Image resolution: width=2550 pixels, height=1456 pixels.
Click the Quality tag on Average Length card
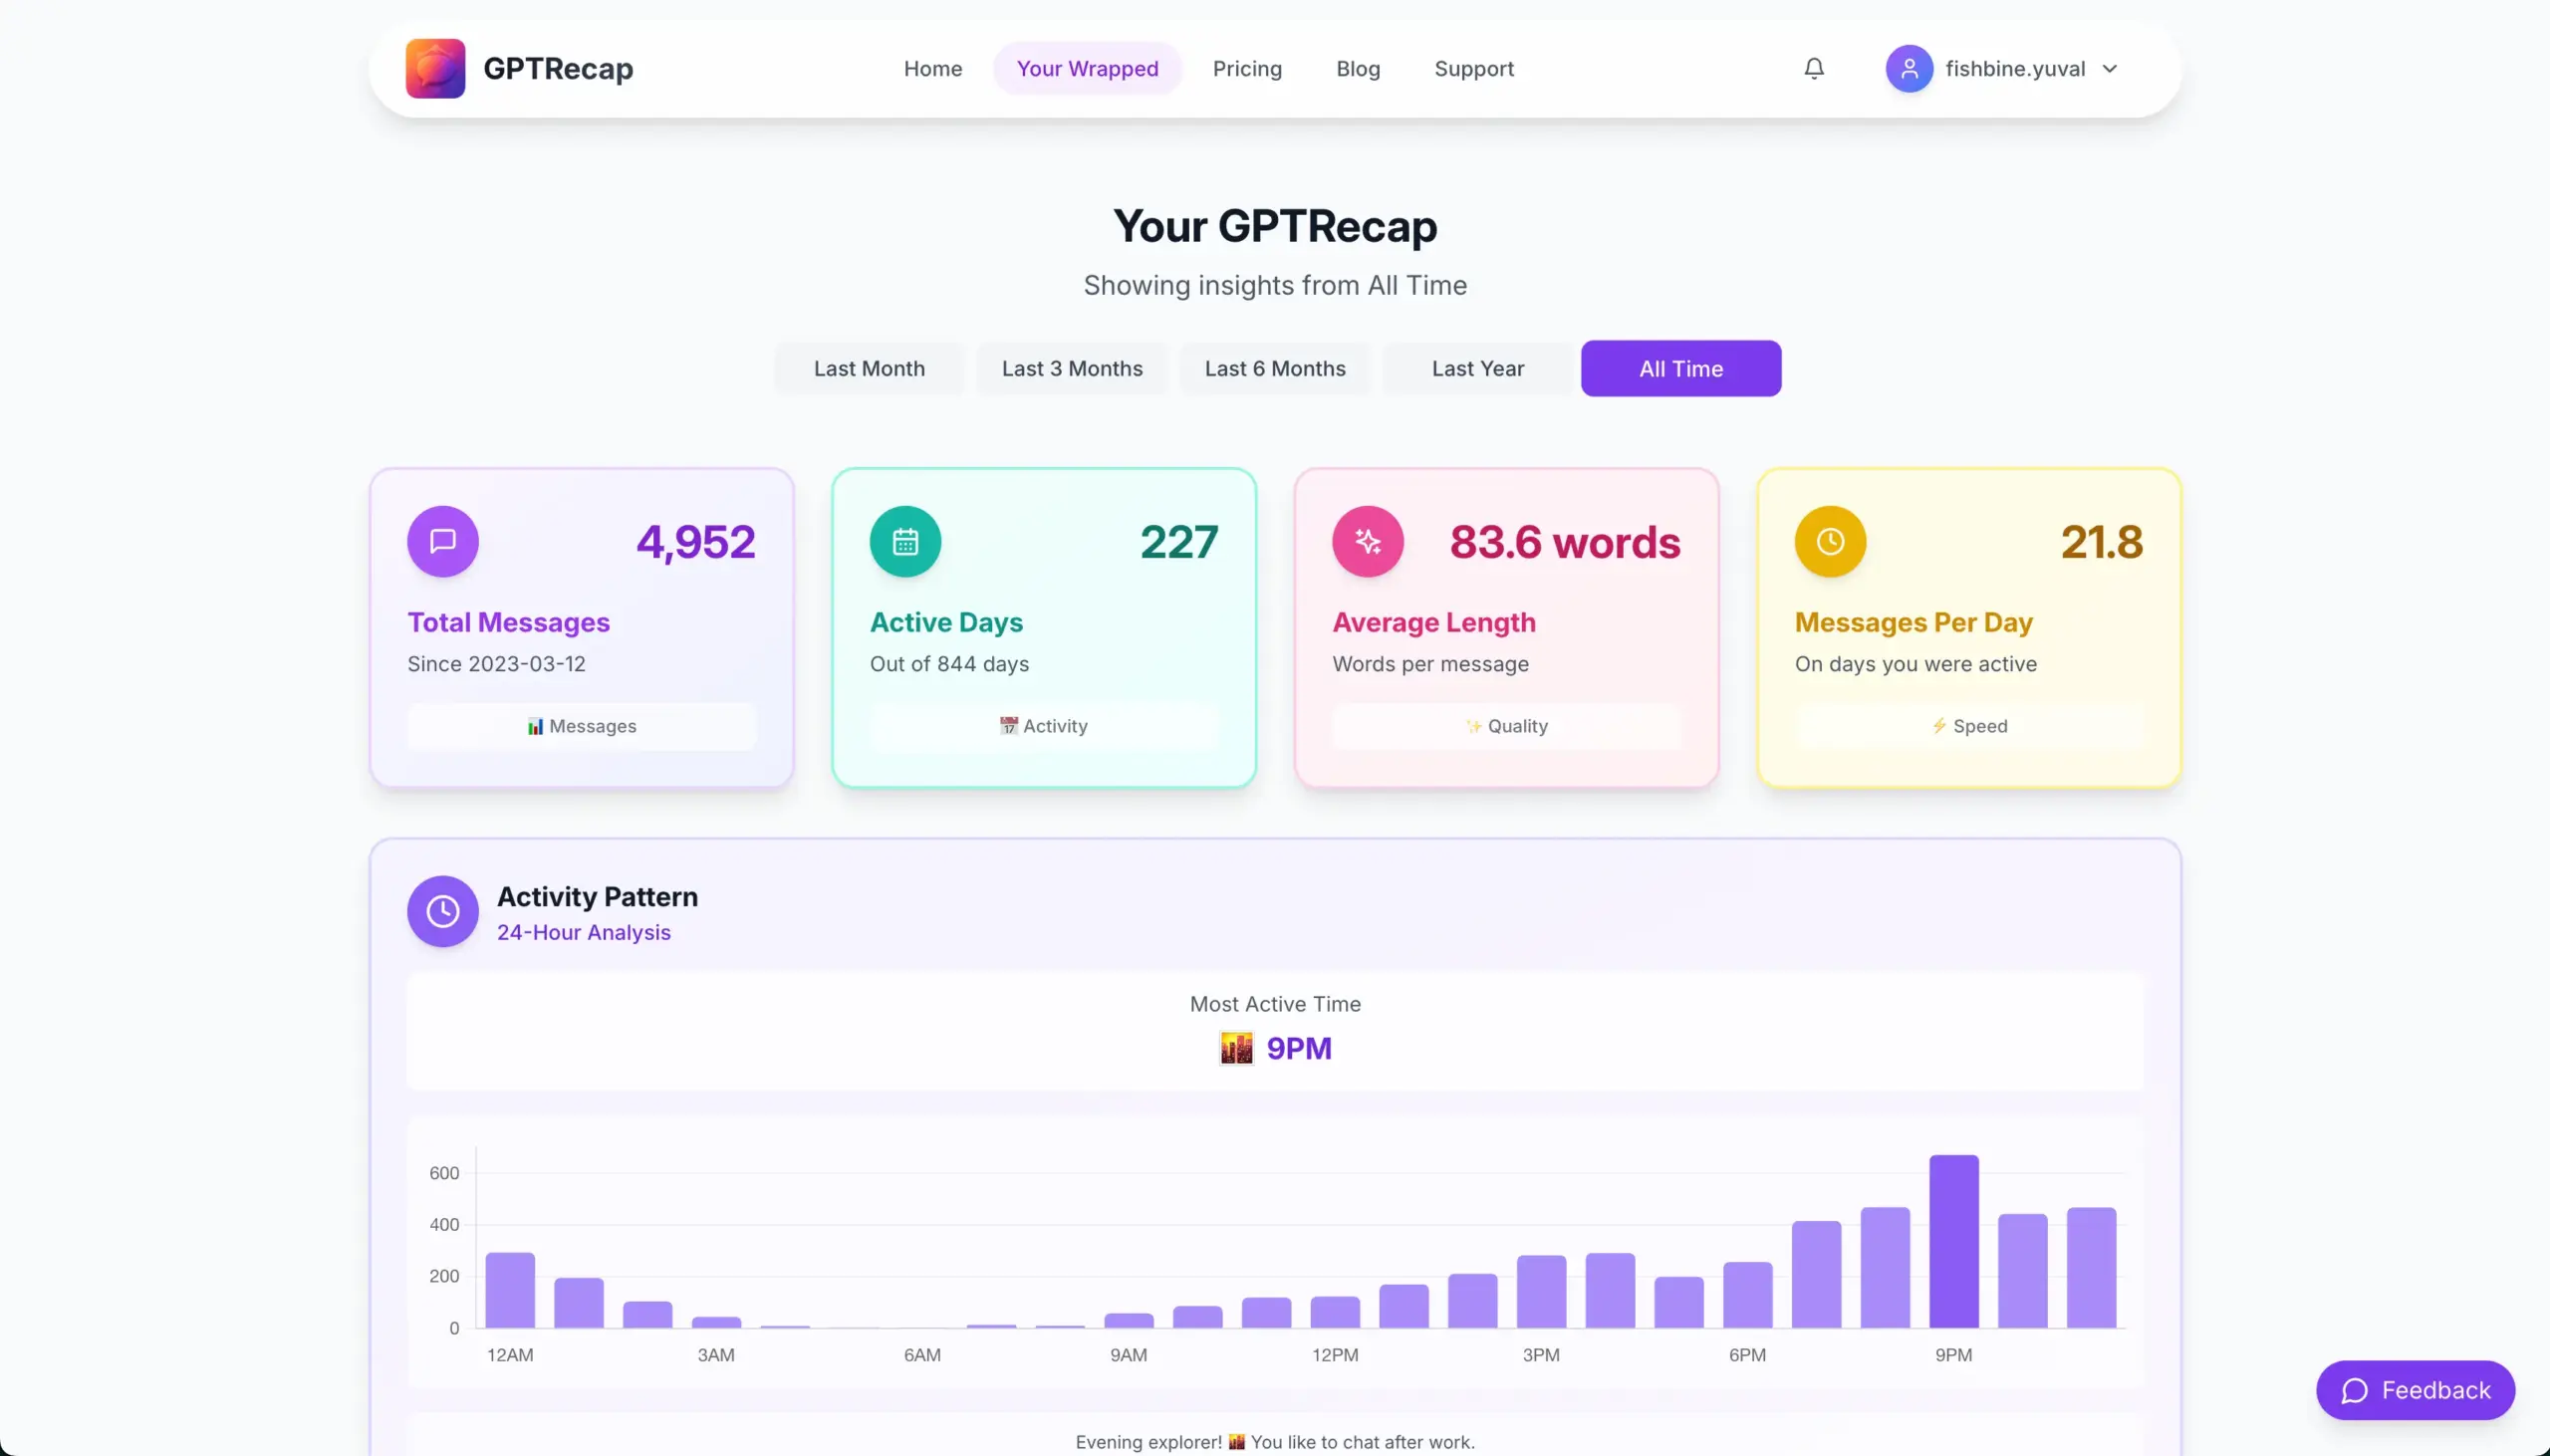click(x=1506, y=726)
